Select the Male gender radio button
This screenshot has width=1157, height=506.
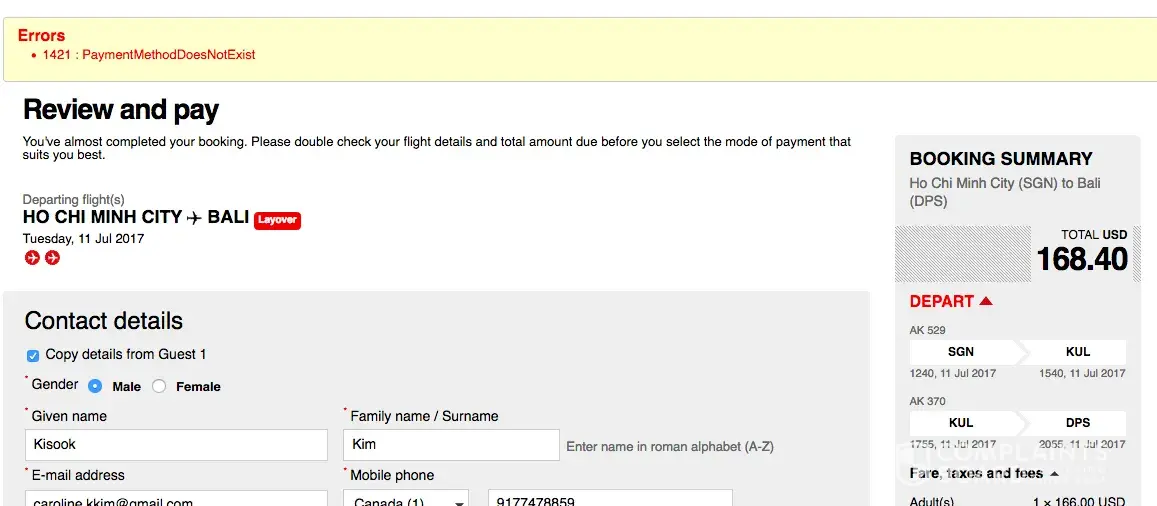95,386
